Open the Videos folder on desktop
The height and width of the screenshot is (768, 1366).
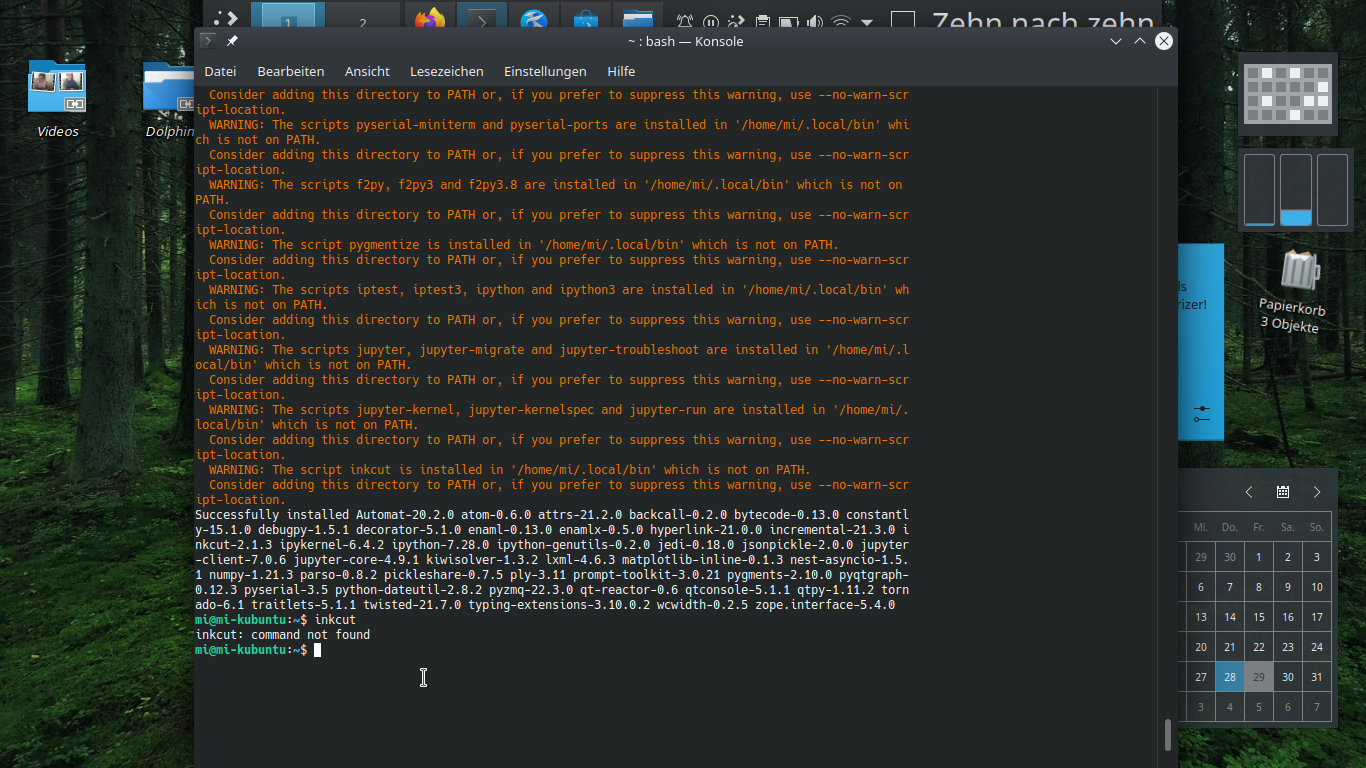tap(57, 88)
